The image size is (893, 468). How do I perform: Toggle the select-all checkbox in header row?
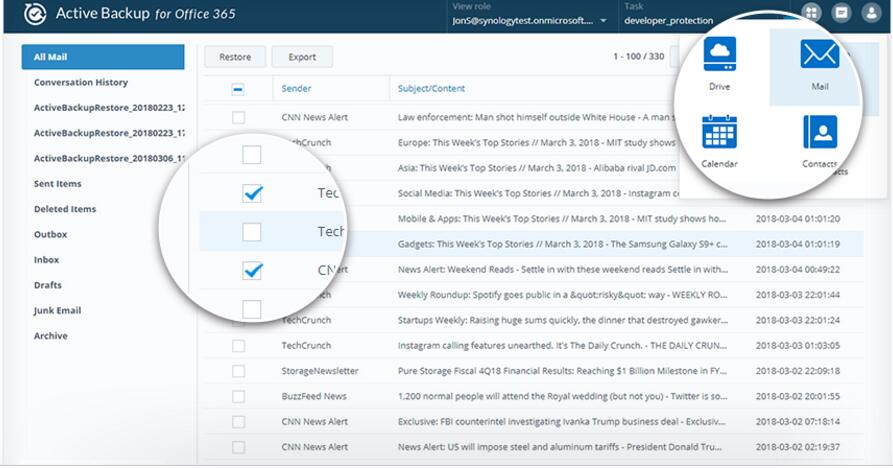click(x=238, y=89)
